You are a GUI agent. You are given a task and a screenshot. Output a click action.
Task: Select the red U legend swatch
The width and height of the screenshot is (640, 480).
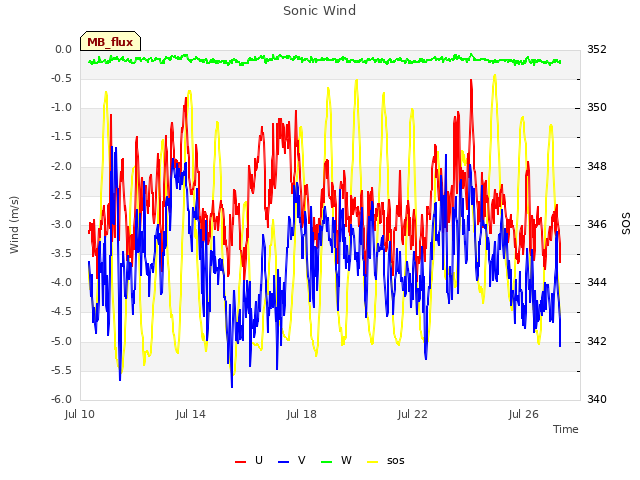point(240,462)
